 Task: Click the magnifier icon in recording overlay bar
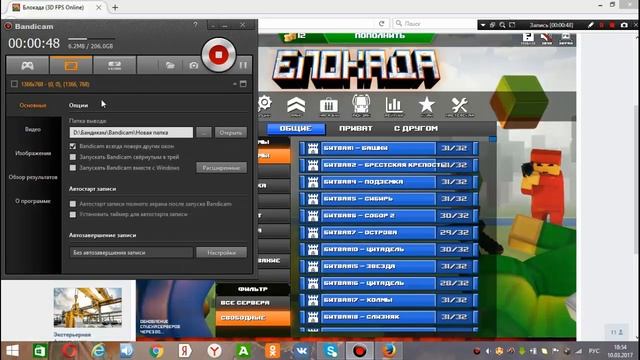(502, 25)
